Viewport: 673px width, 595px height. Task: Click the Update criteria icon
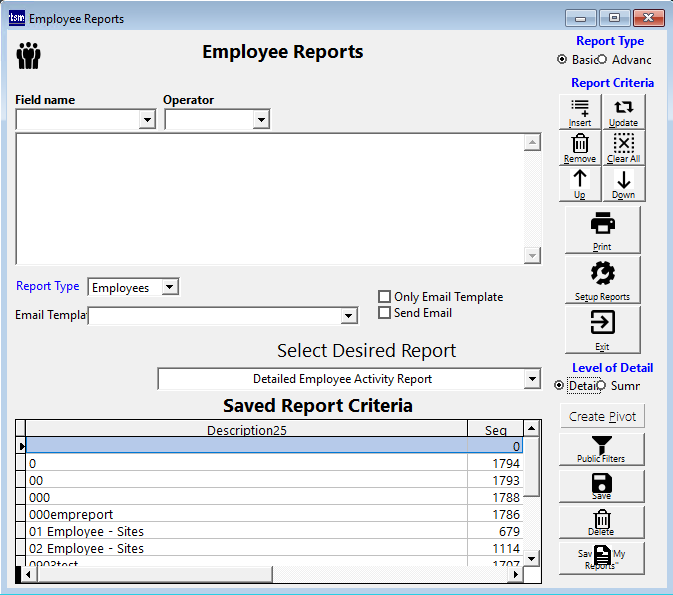click(623, 108)
